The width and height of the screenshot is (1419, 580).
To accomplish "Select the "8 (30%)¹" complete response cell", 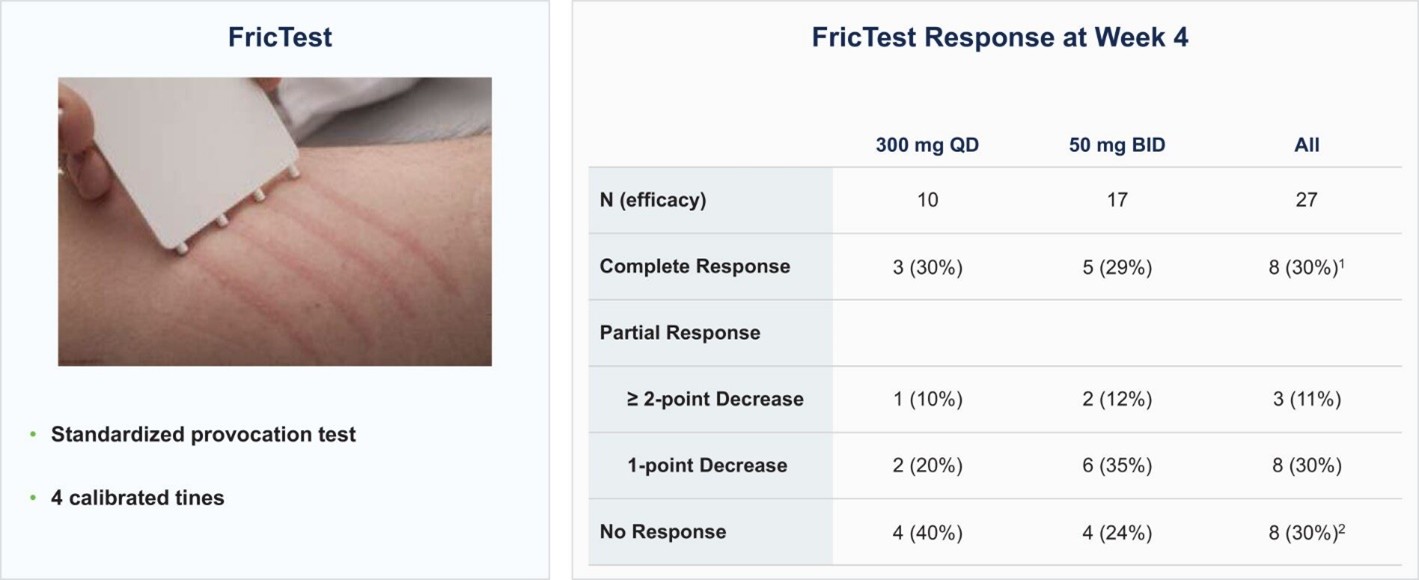I will click(1306, 267).
